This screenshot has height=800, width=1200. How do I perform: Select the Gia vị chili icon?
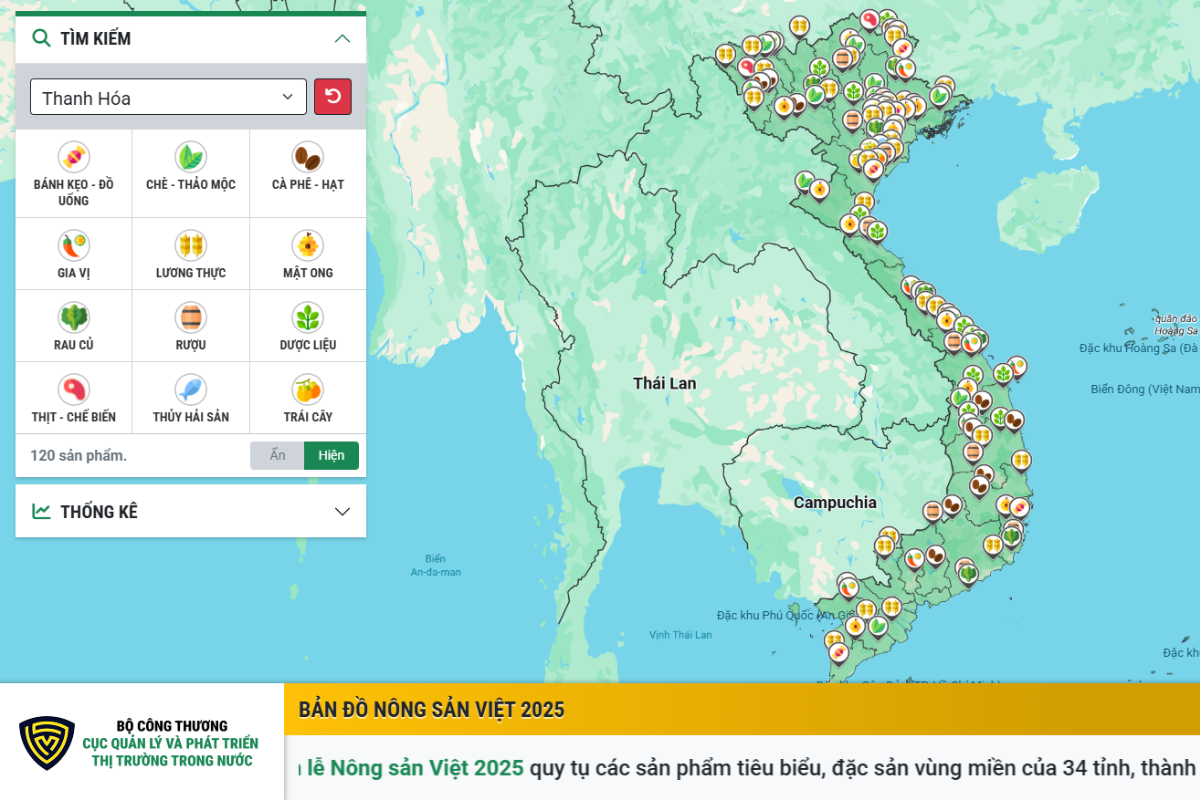click(x=74, y=245)
